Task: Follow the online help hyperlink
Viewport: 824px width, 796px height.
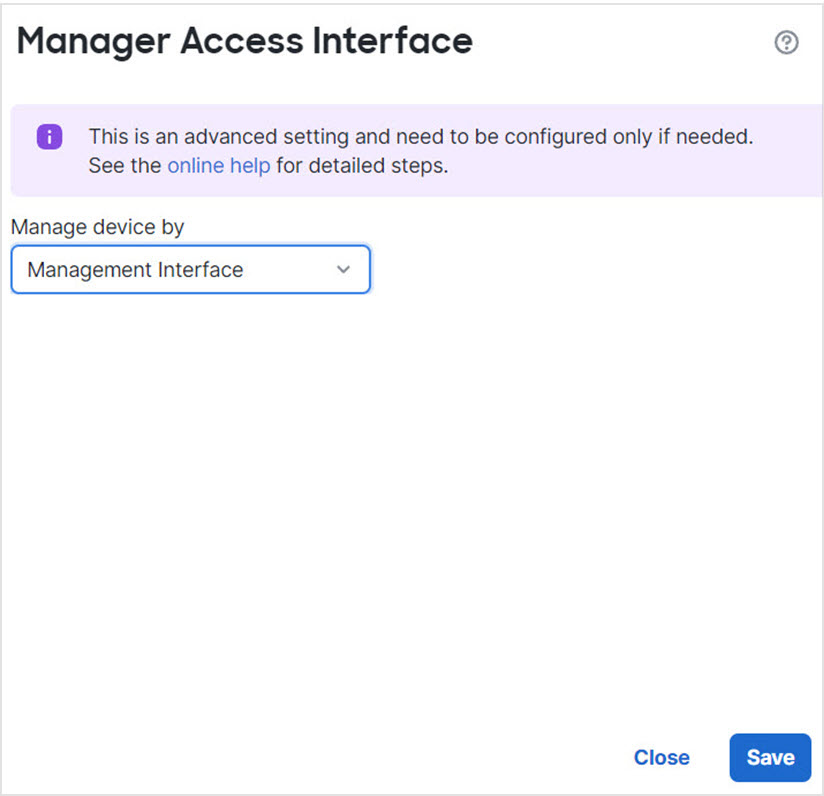Action: (218, 166)
